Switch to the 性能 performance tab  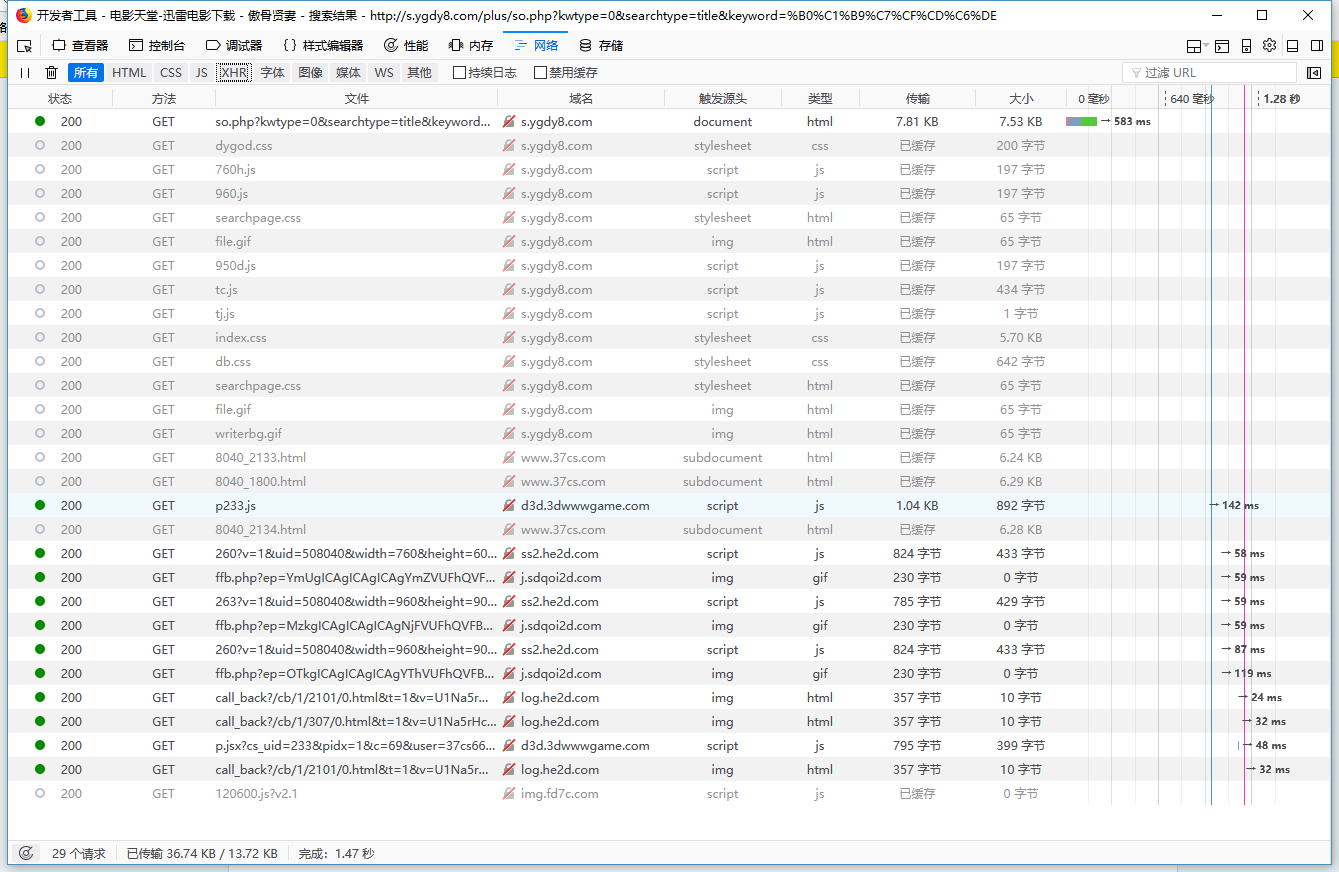(406, 46)
